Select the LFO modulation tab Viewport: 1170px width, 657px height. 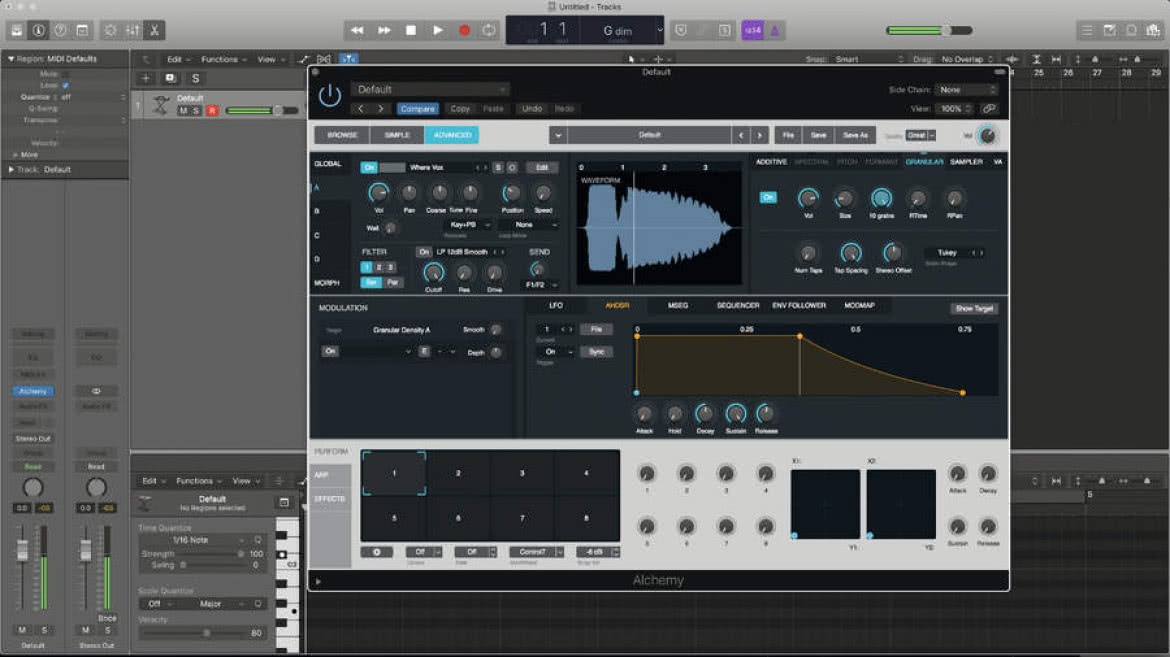(x=556, y=305)
